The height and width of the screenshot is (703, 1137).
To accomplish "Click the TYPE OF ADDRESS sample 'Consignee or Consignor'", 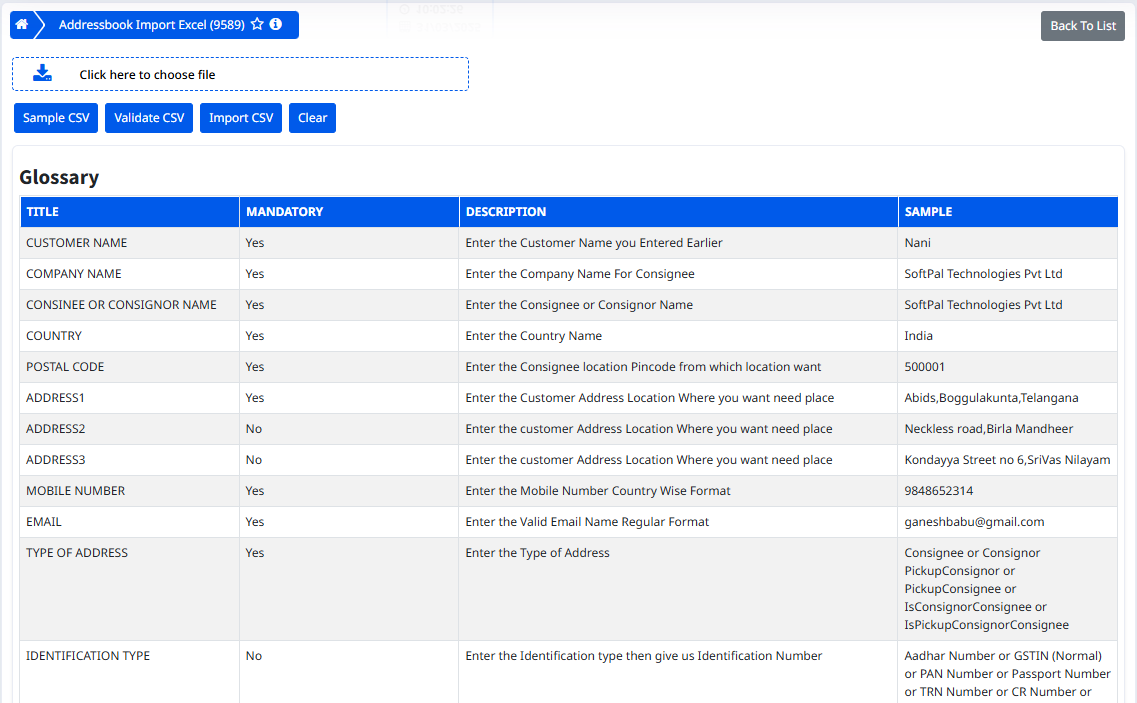I will tap(972, 553).
